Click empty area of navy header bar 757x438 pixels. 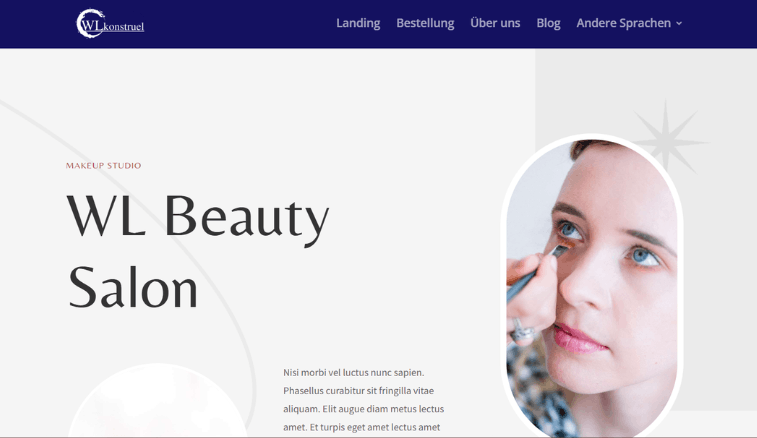coord(241,23)
